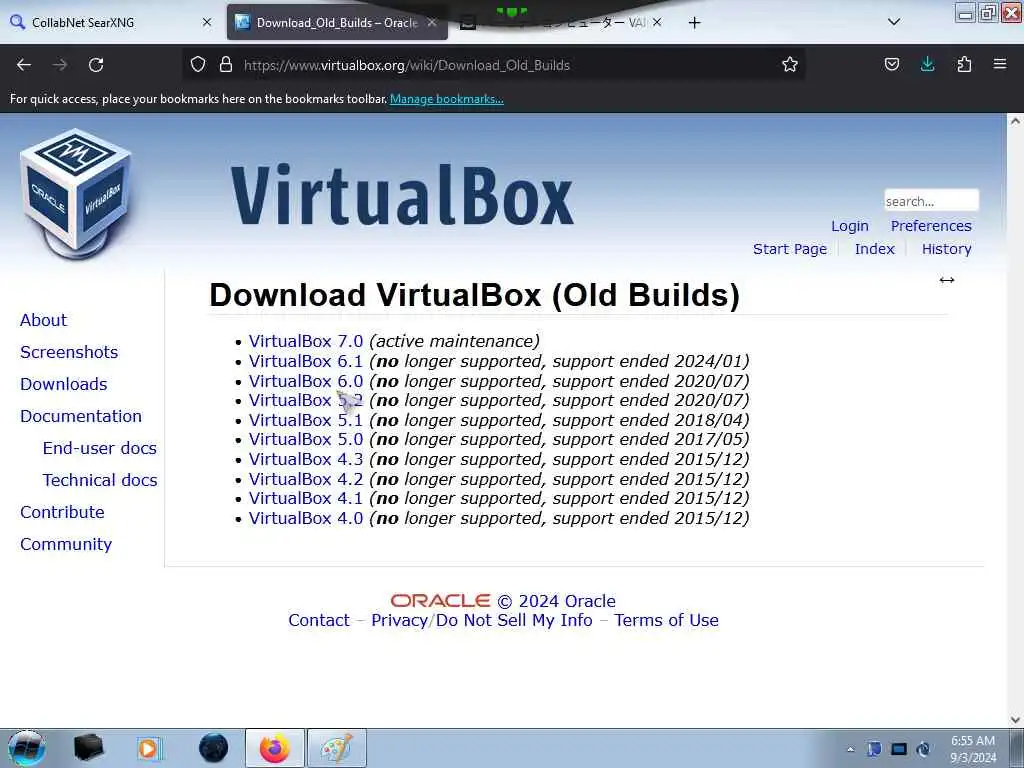
Task: Open the taskbar clock showing 6:55 AM
Action: click(973, 749)
